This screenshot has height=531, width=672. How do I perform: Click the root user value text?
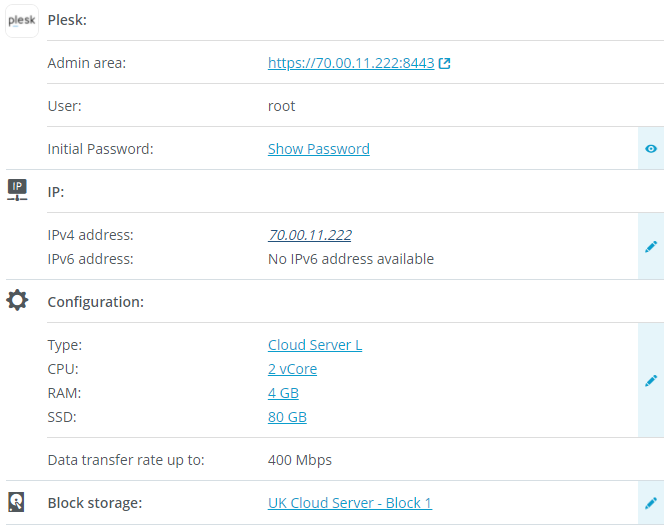coord(281,106)
